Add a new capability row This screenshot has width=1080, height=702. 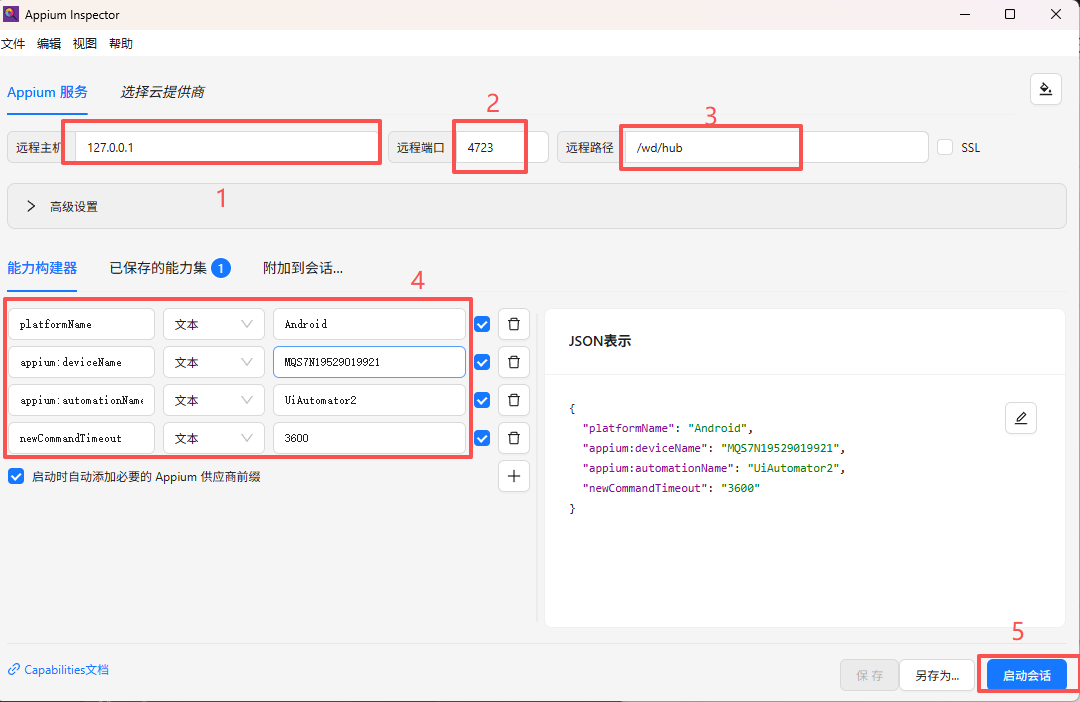514,476
